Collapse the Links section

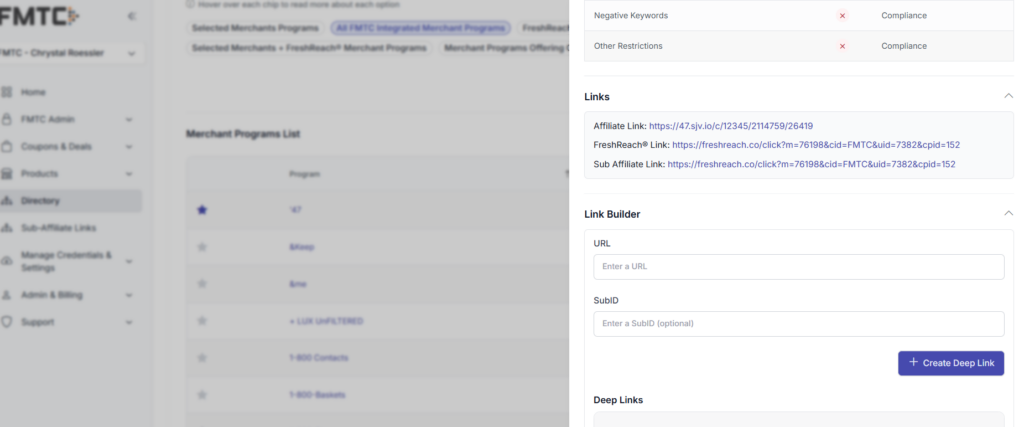click(x=1008, y=96)
